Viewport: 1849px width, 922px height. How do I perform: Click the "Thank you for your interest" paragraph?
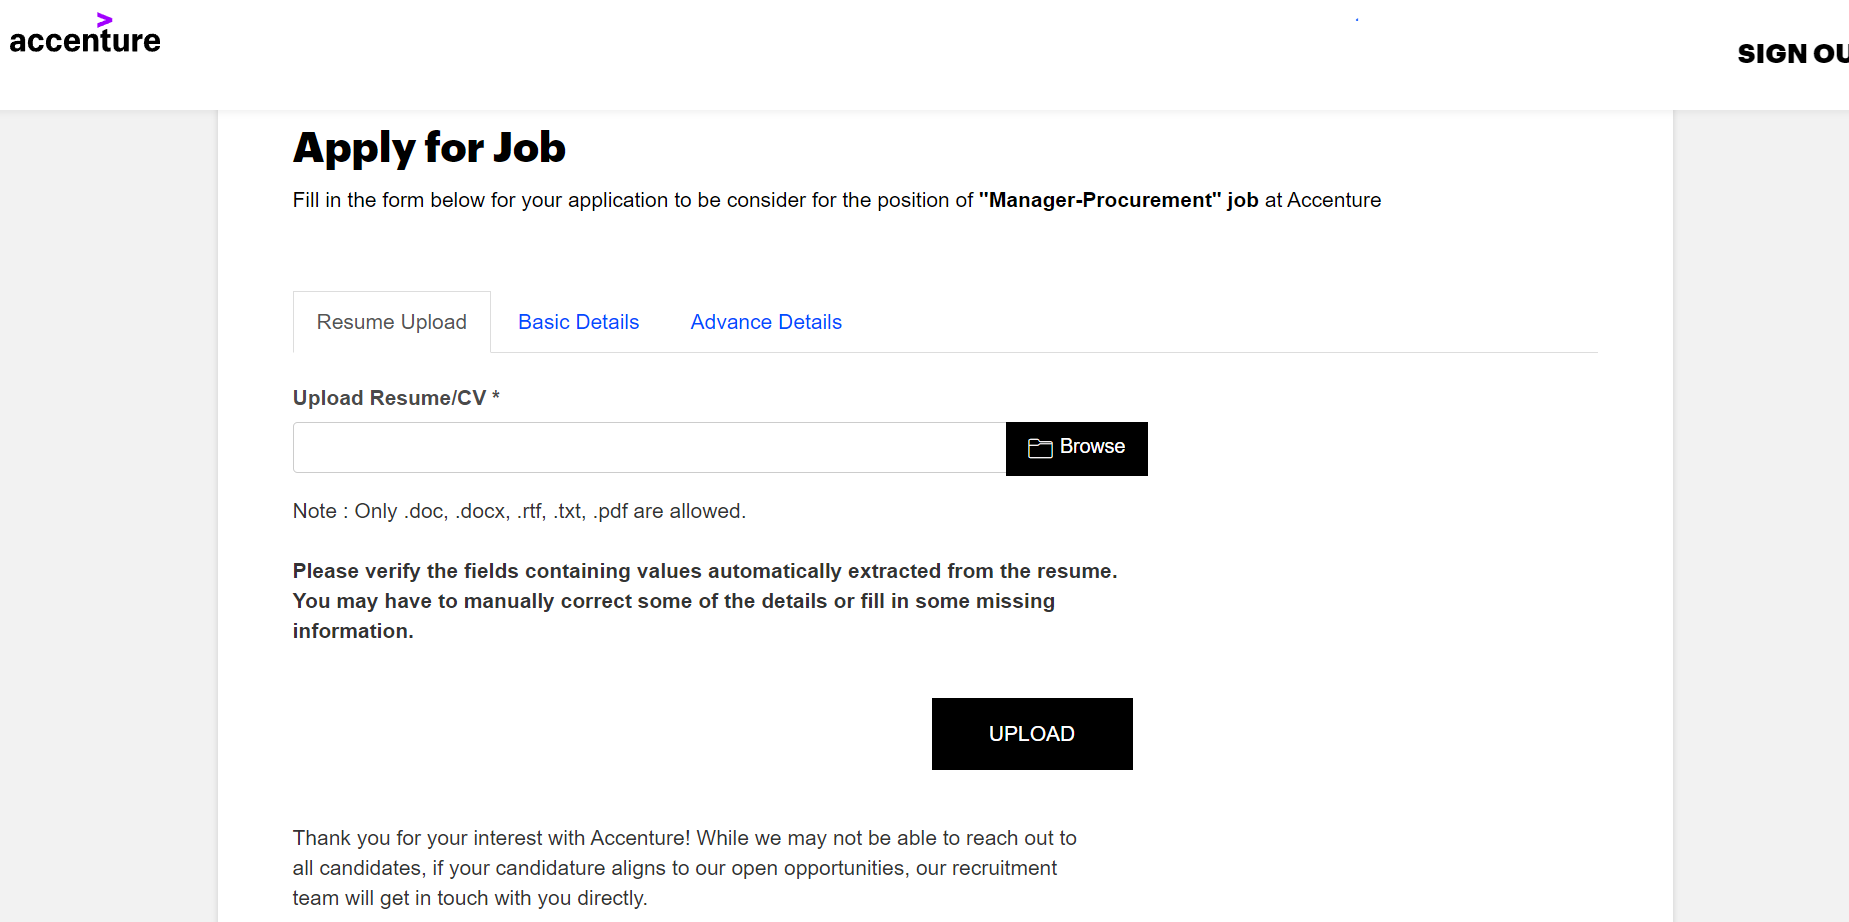[x=684, y=867]
